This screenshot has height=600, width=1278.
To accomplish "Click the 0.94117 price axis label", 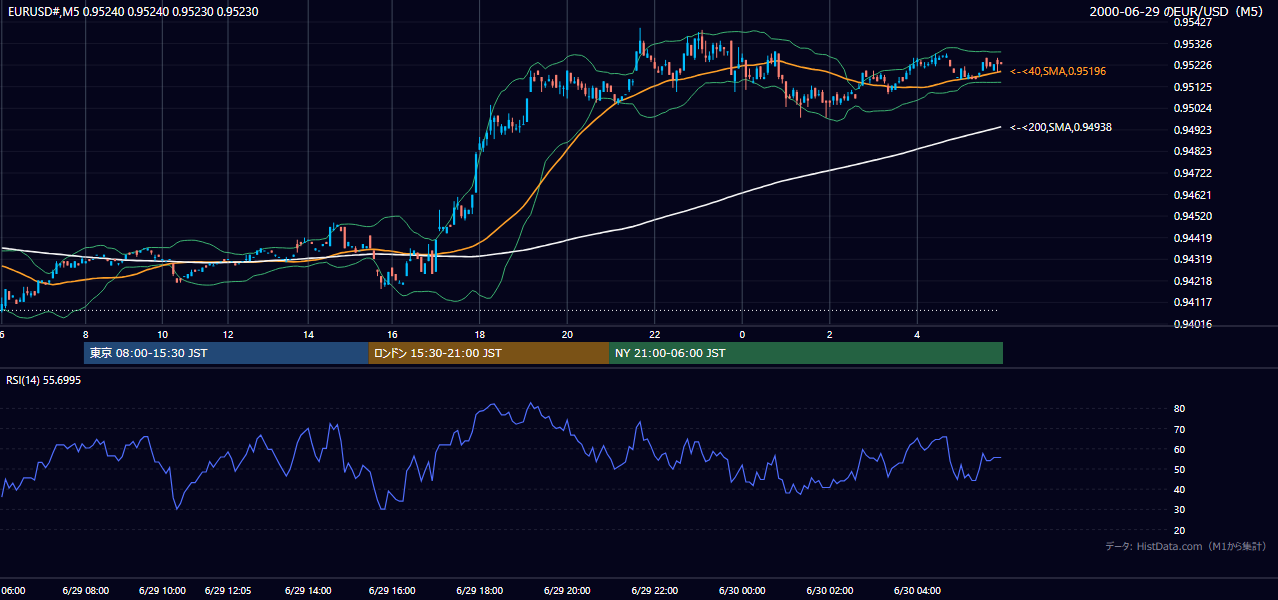I will pyautogui.click(x=1193, y=302).
